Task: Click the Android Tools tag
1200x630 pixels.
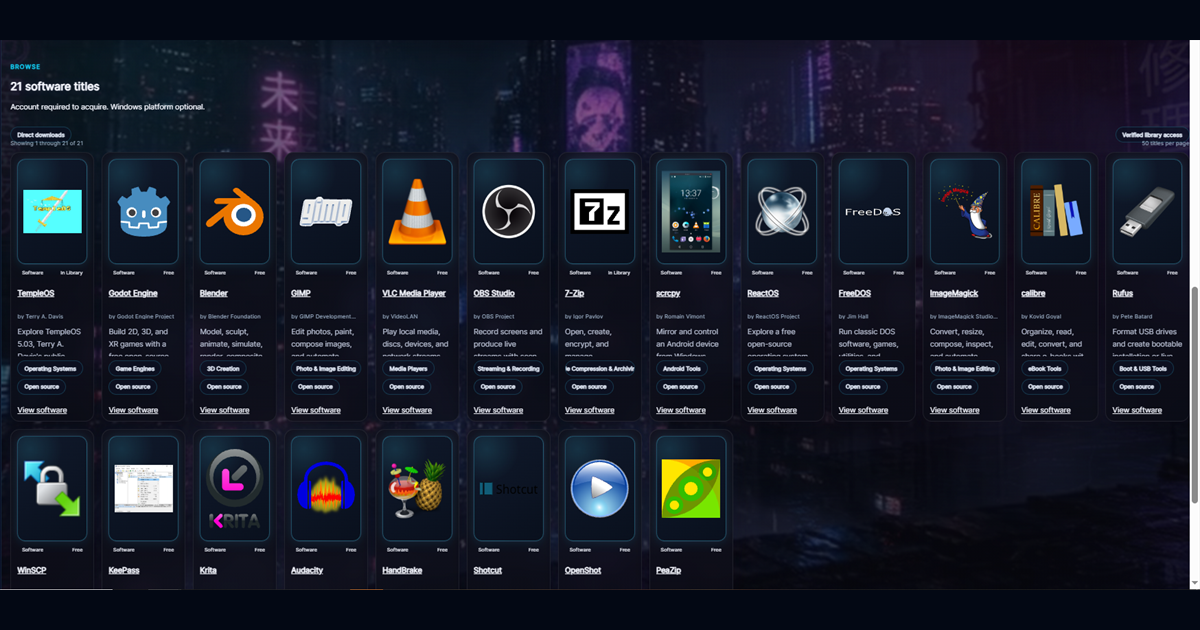Action: (x=681, y=369)
